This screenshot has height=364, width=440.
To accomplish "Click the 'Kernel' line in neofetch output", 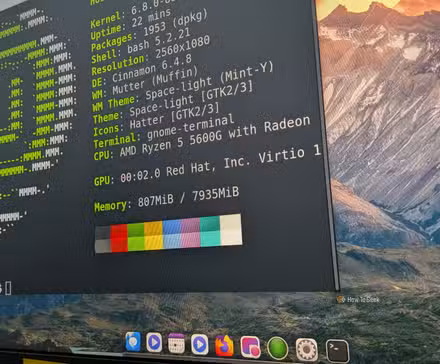I will [x=133, y=13].
